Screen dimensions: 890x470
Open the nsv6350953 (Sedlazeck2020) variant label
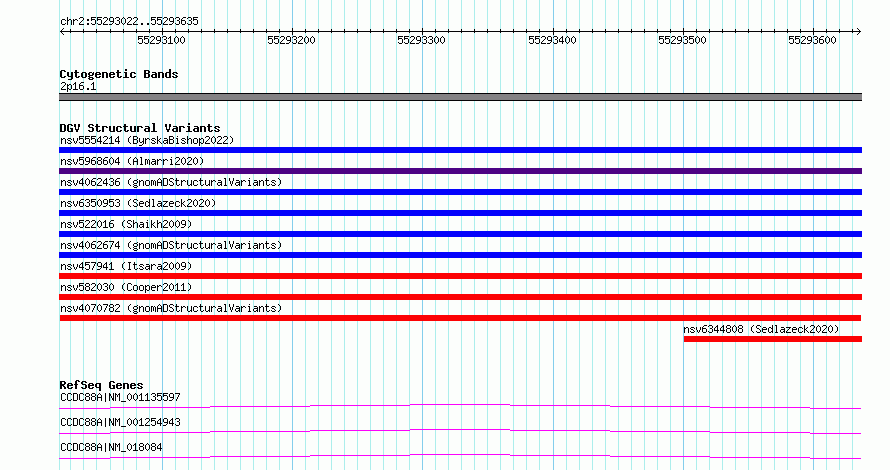[138, 203]
